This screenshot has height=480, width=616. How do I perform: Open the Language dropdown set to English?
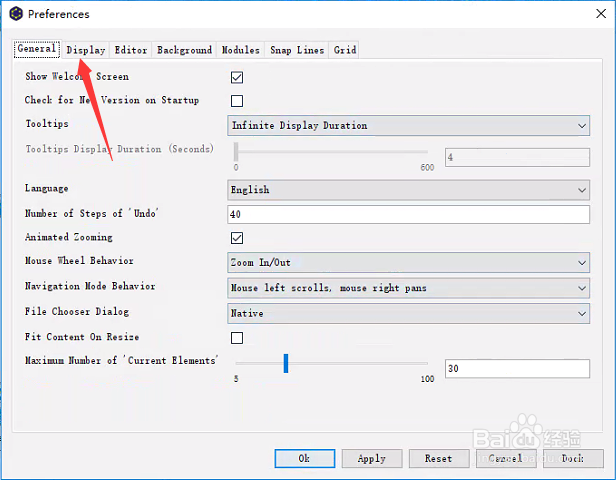pyautogui.click(x=408, y=190)
